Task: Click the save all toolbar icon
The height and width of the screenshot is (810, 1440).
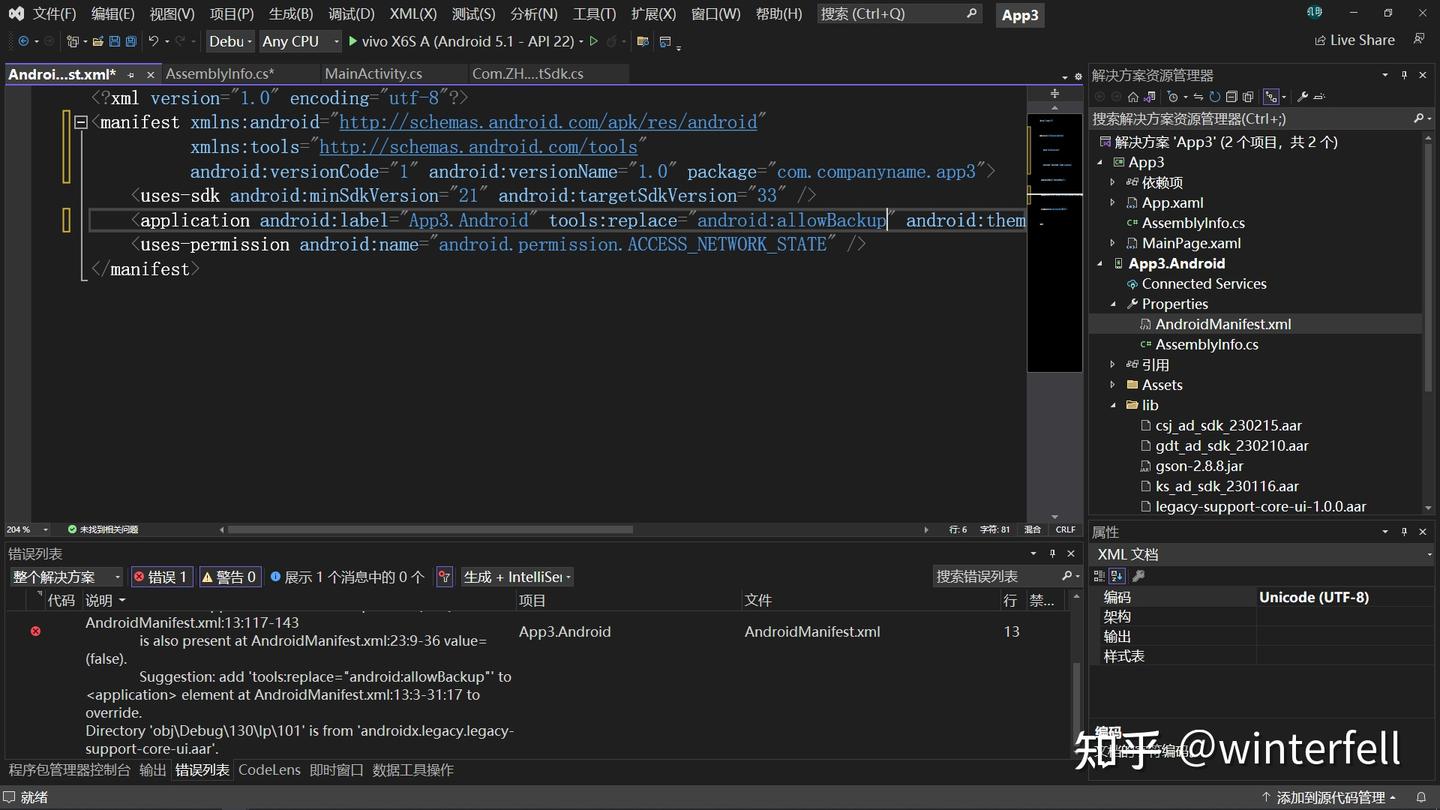Action: click(131, 41)
